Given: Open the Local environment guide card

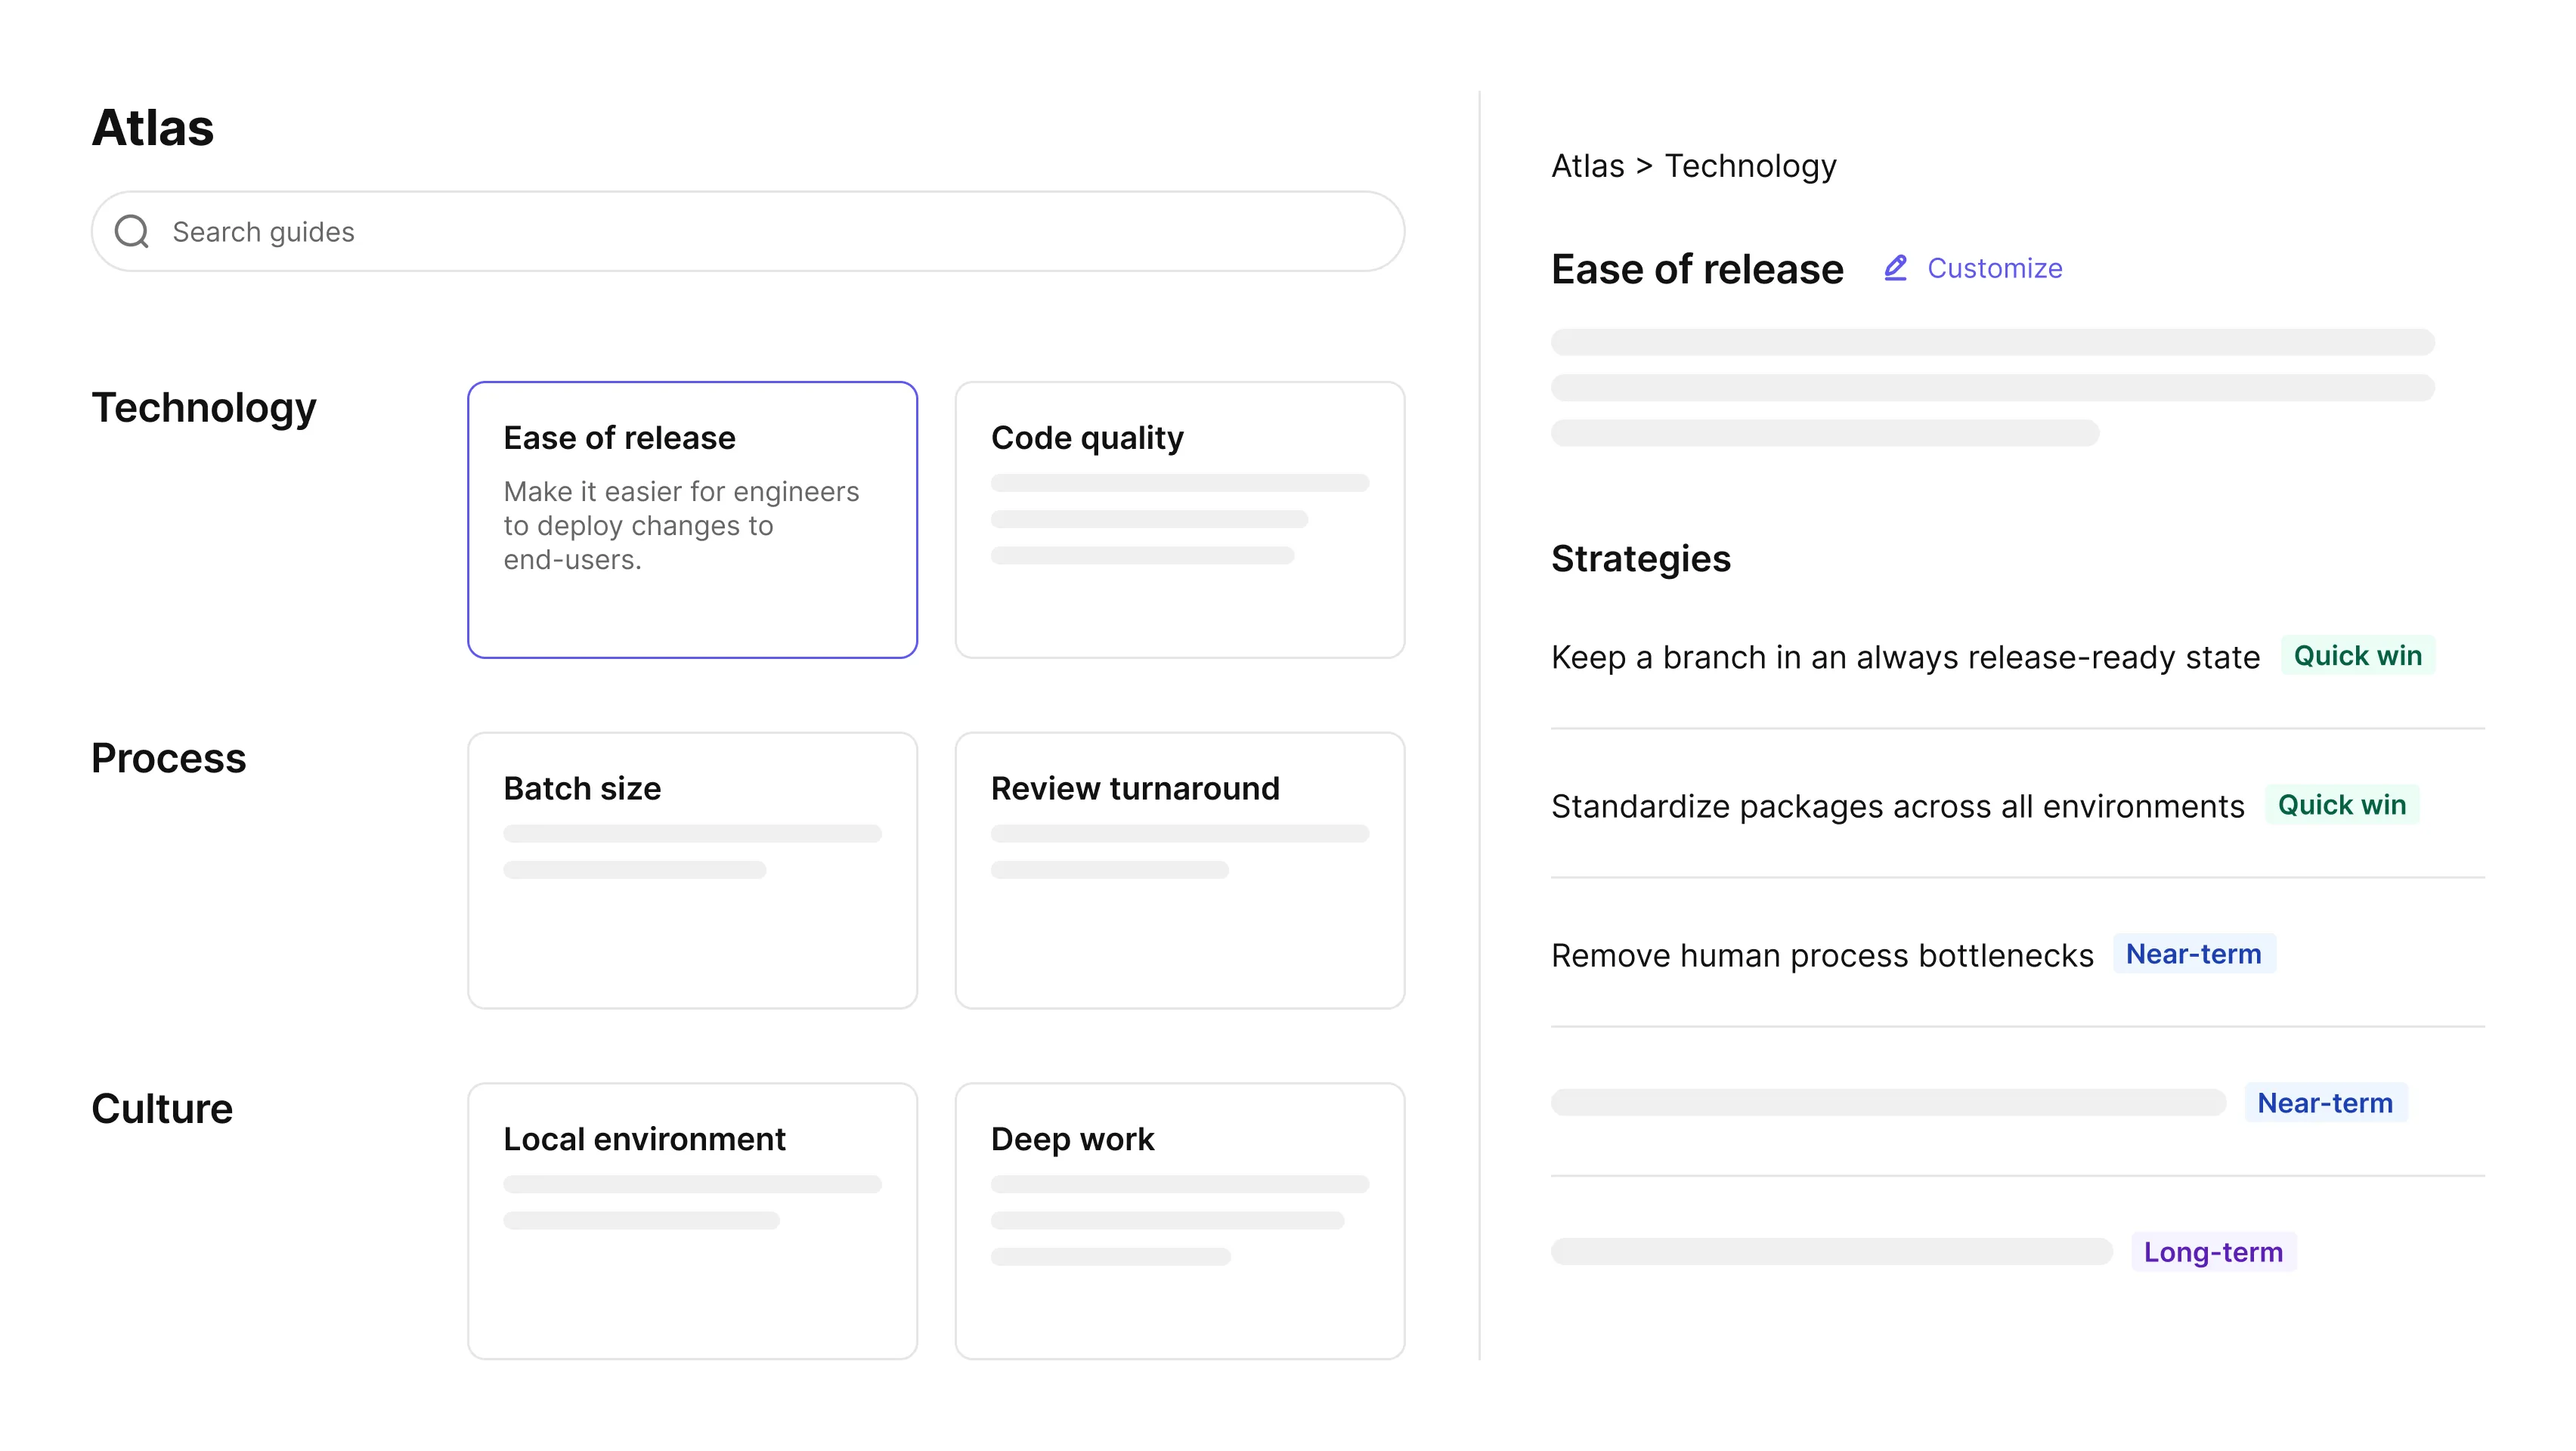Looking at the screenshot, I should [x=692, y=1220].
